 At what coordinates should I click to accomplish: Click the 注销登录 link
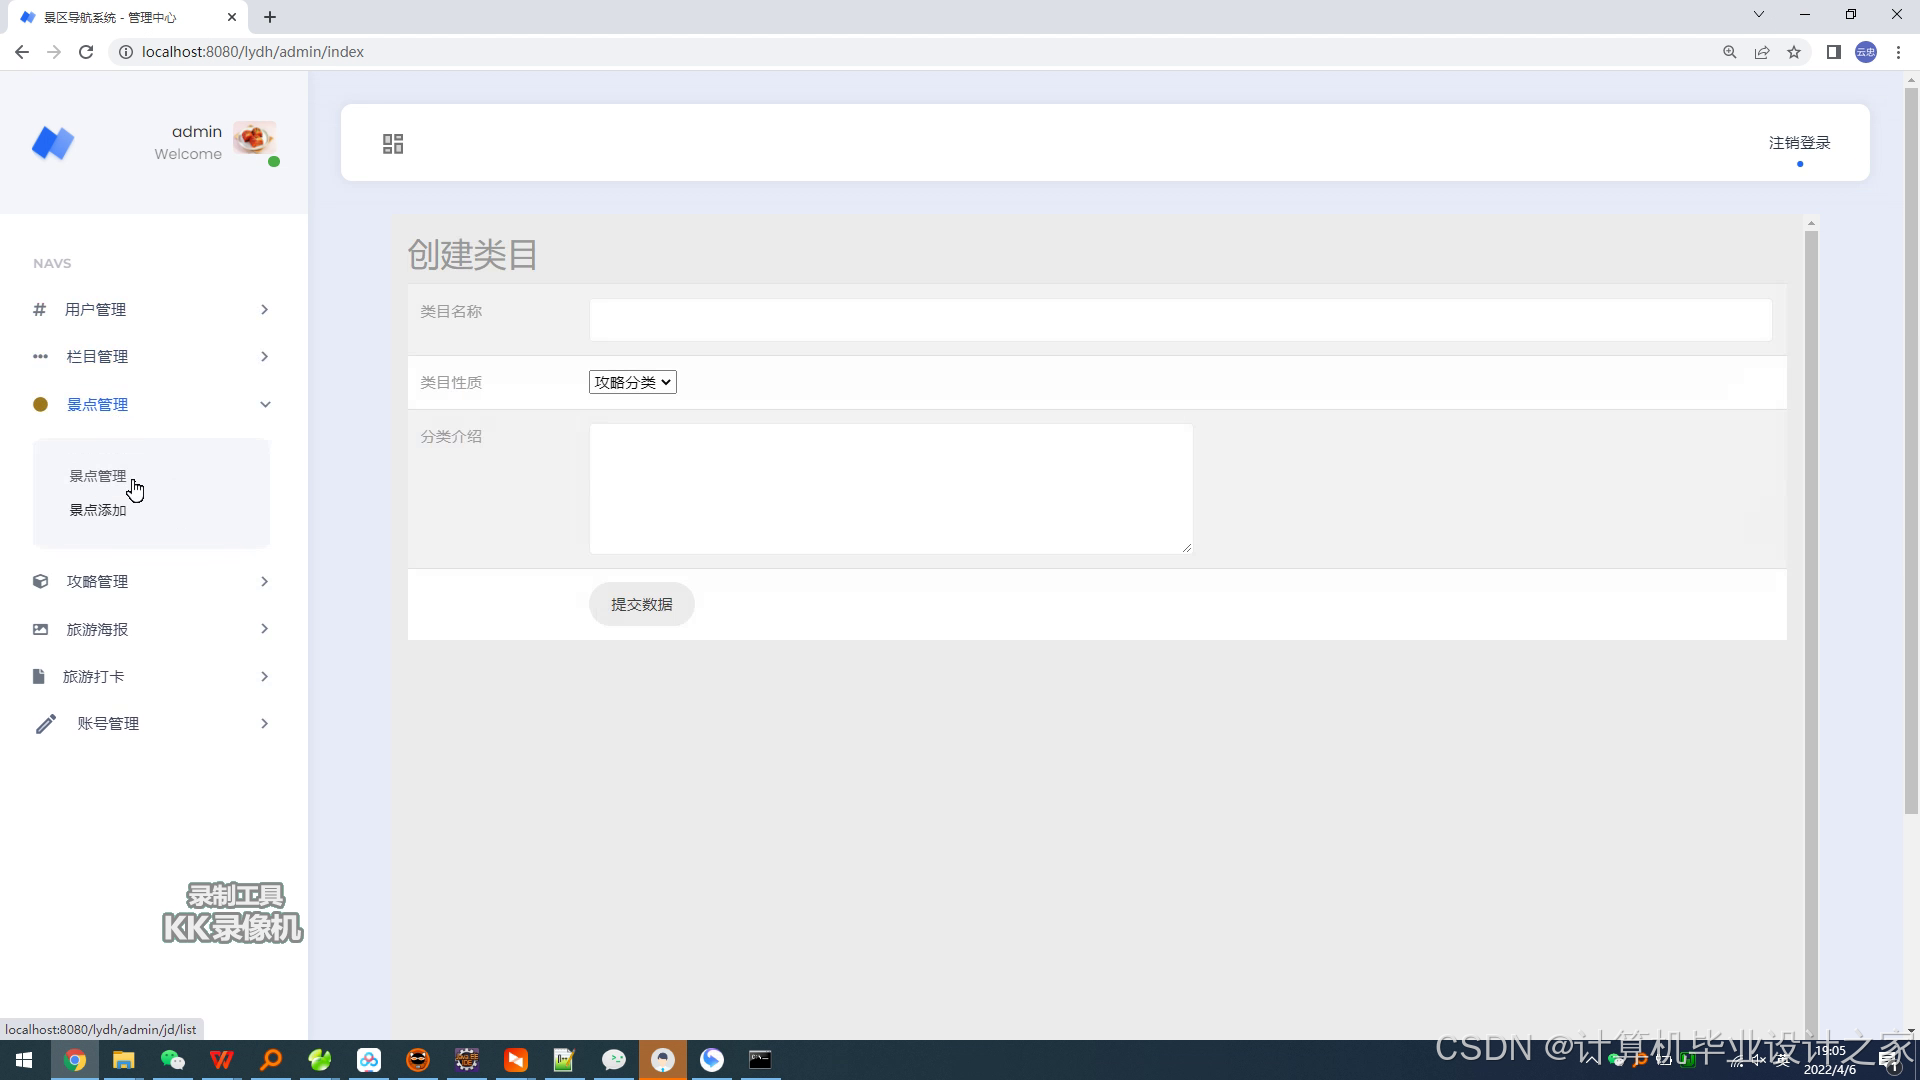[1799, 143]
